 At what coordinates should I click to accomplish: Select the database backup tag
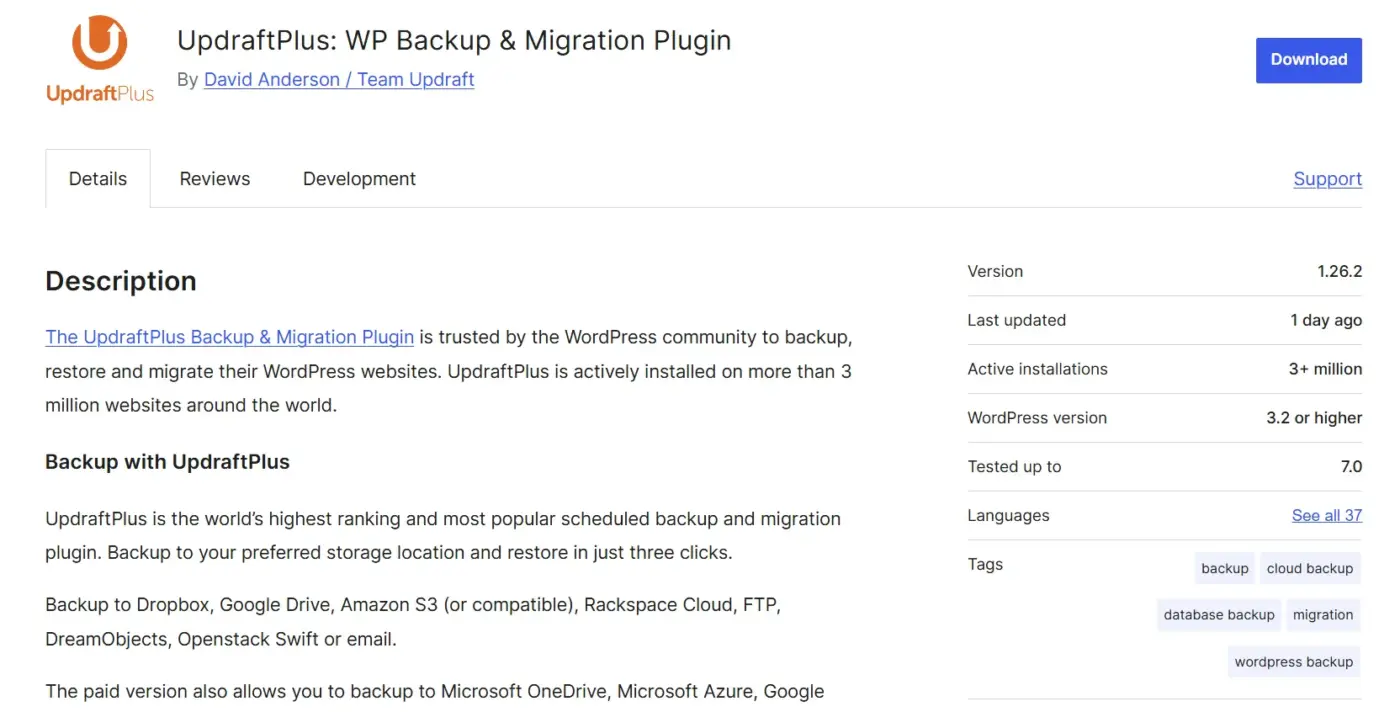tap(1219, 615)
